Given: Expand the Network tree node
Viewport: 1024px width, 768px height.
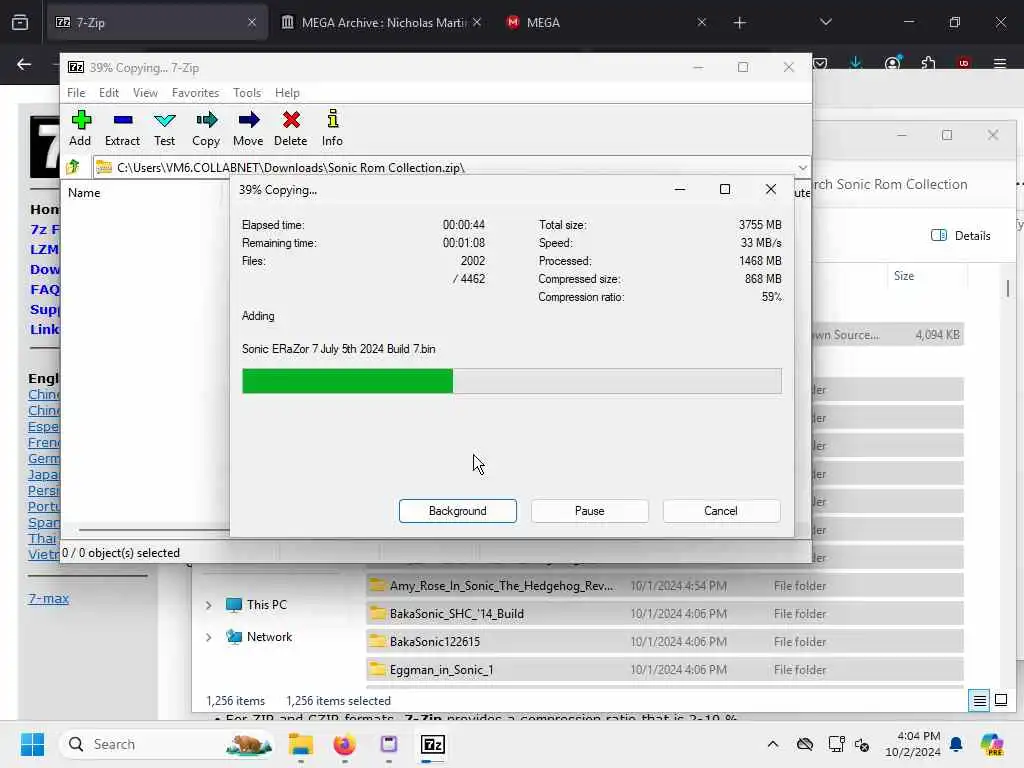Looking at the screenshot, I should point(208,637).
